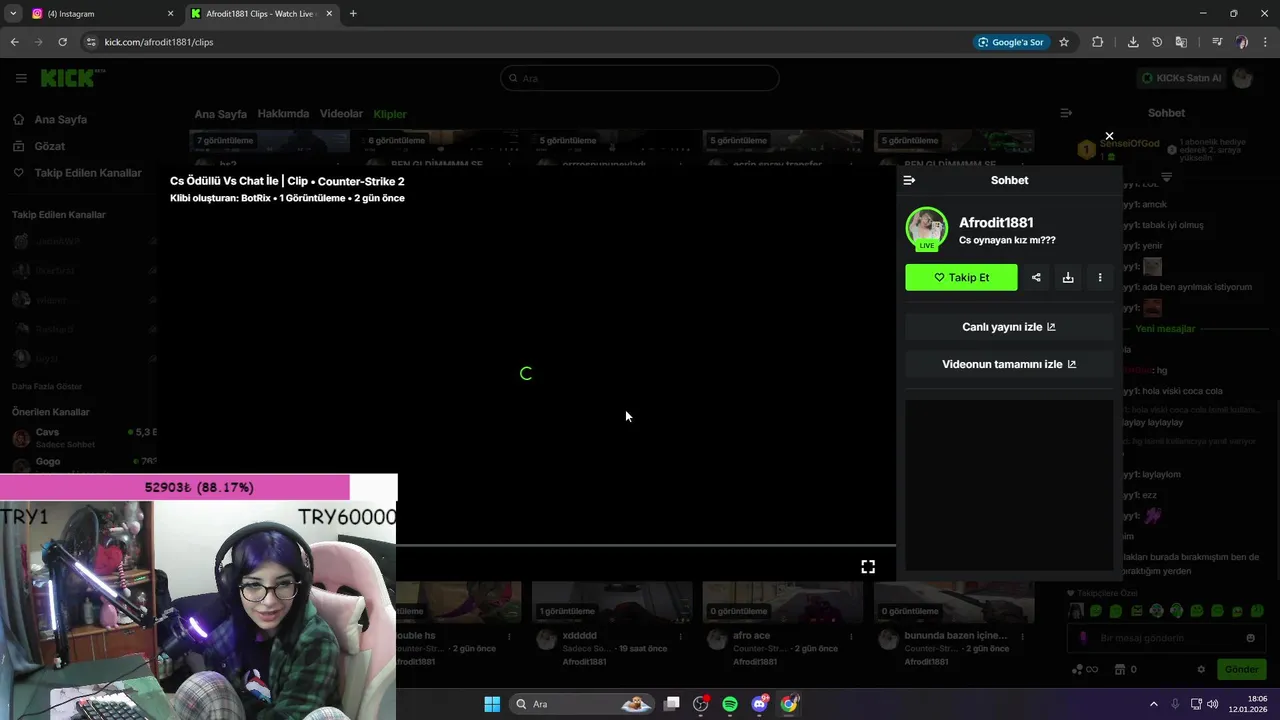Open the three-dot options beside download icon
The image size is (1280, 720).
point(1100,278)
